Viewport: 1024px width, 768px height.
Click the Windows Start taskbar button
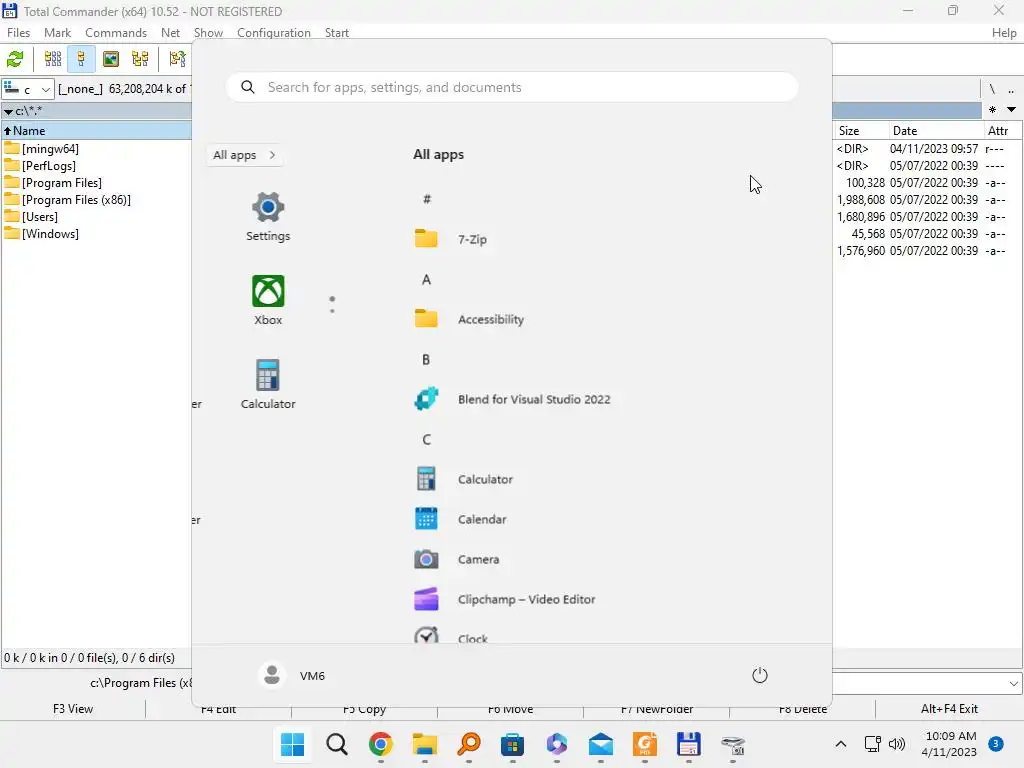pos(293,744)
